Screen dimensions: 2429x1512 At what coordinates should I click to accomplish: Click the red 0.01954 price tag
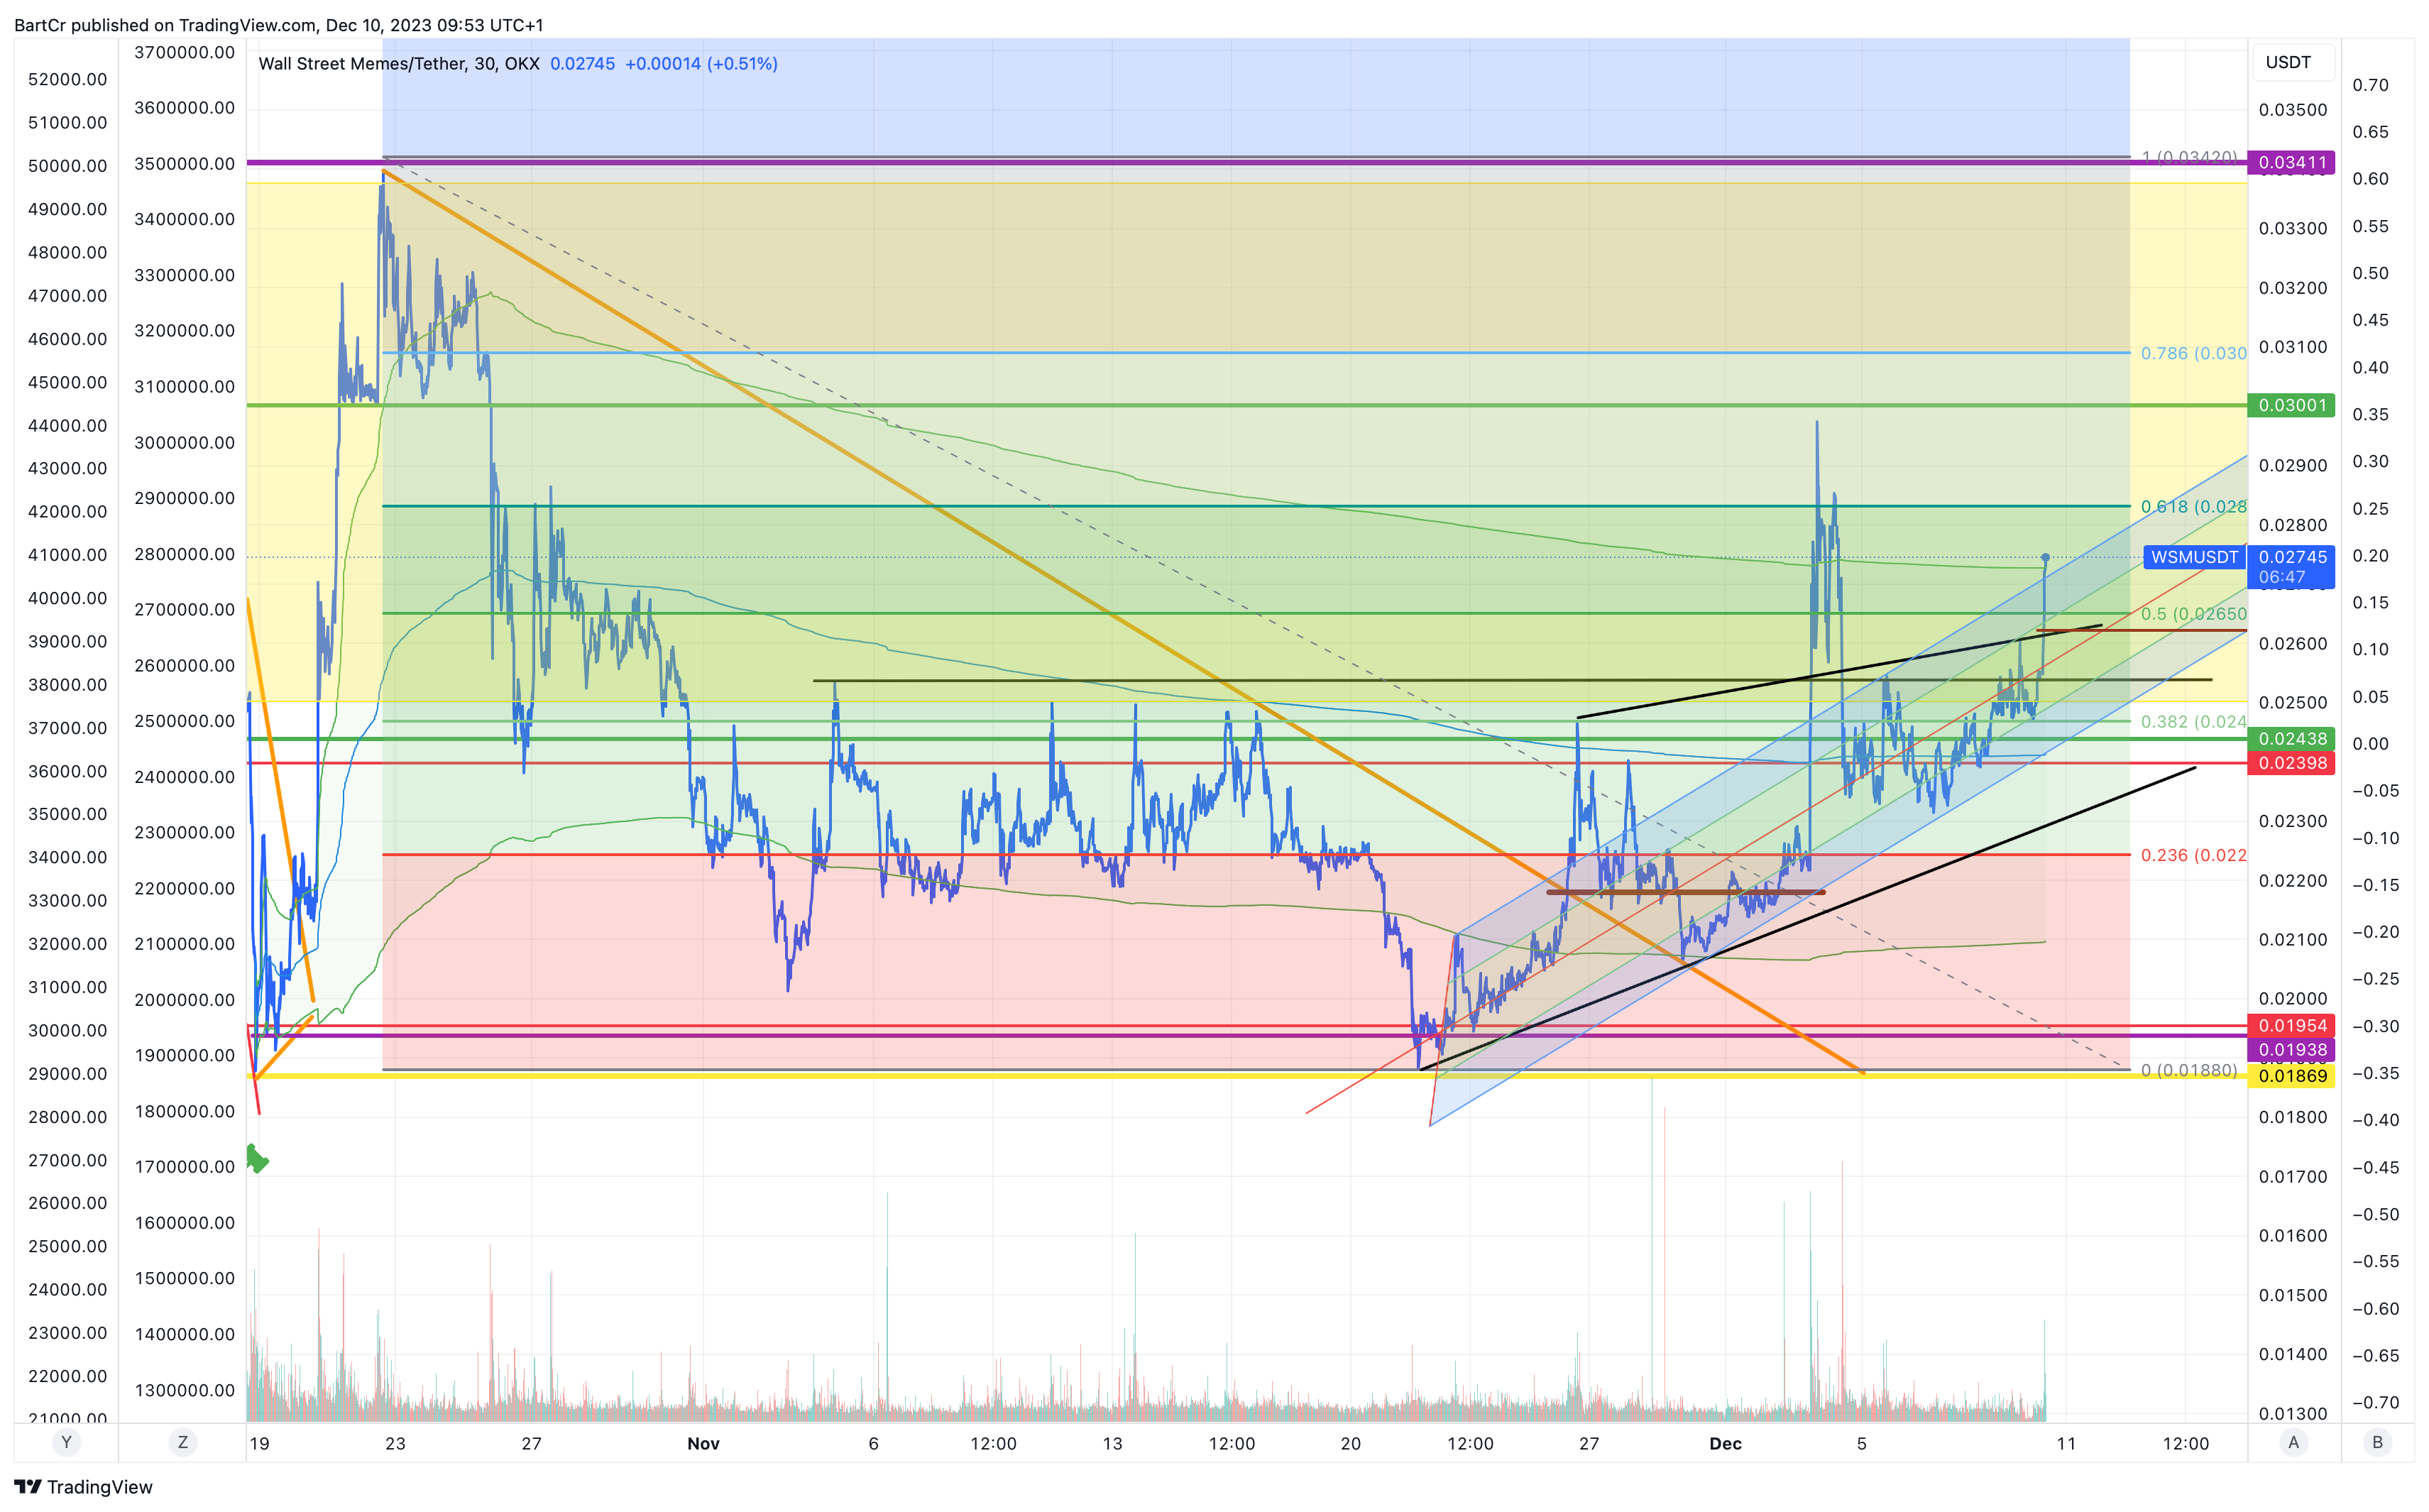tap(2292, 1025)
